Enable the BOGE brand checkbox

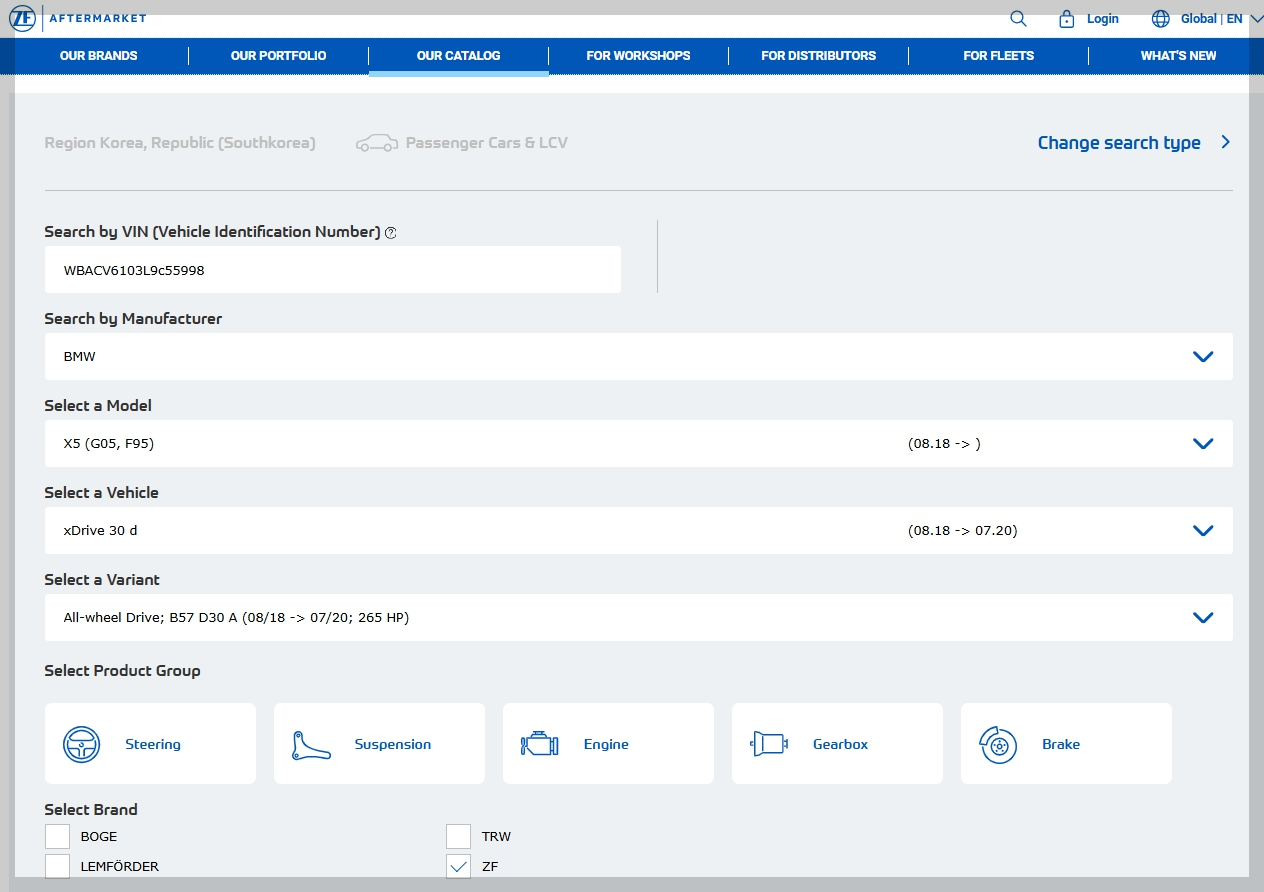pyautogui.click(x=57, y=836)
